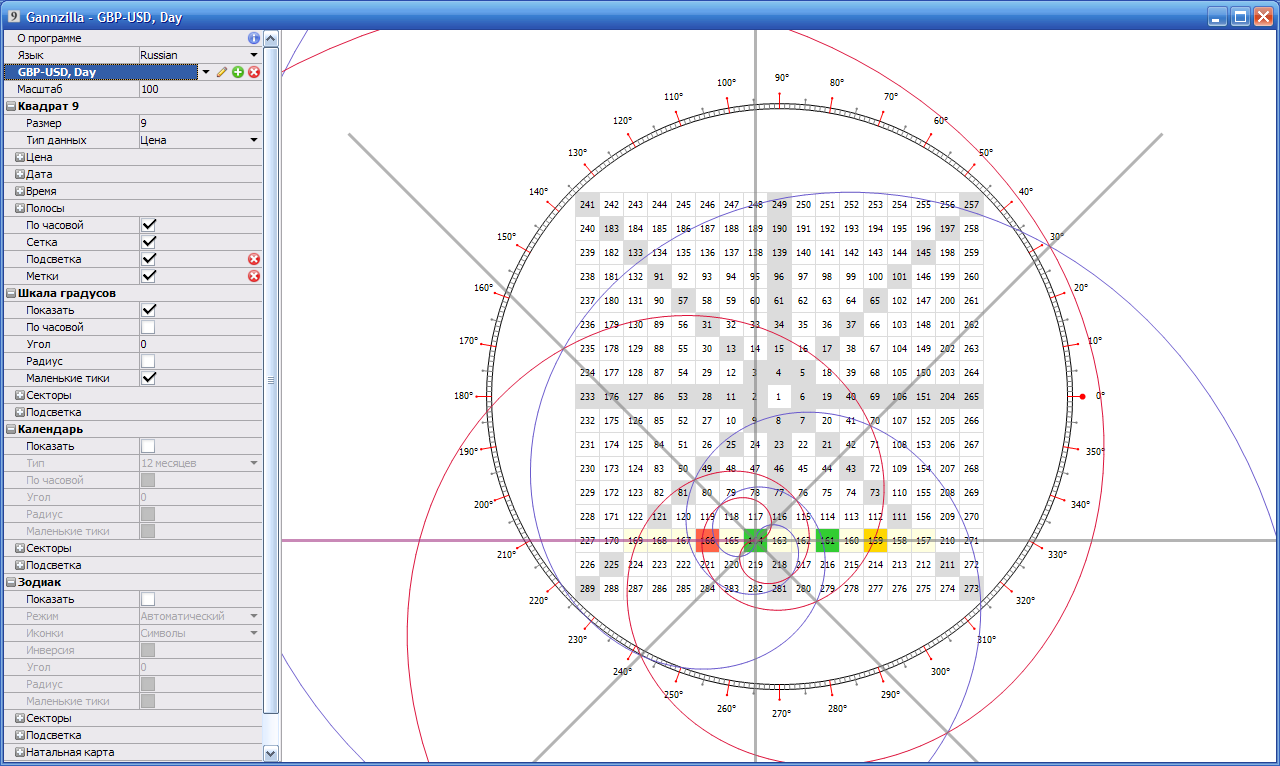Toggle Маленькие тики under Шкала градусов

click(149, 378)
